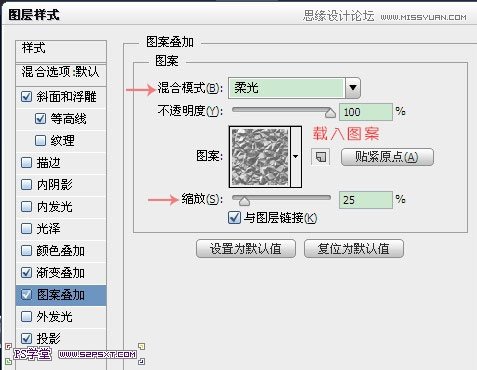Enable 光泽 checkbox
Screen dimensions: 477x370
[x=26, y=228]
